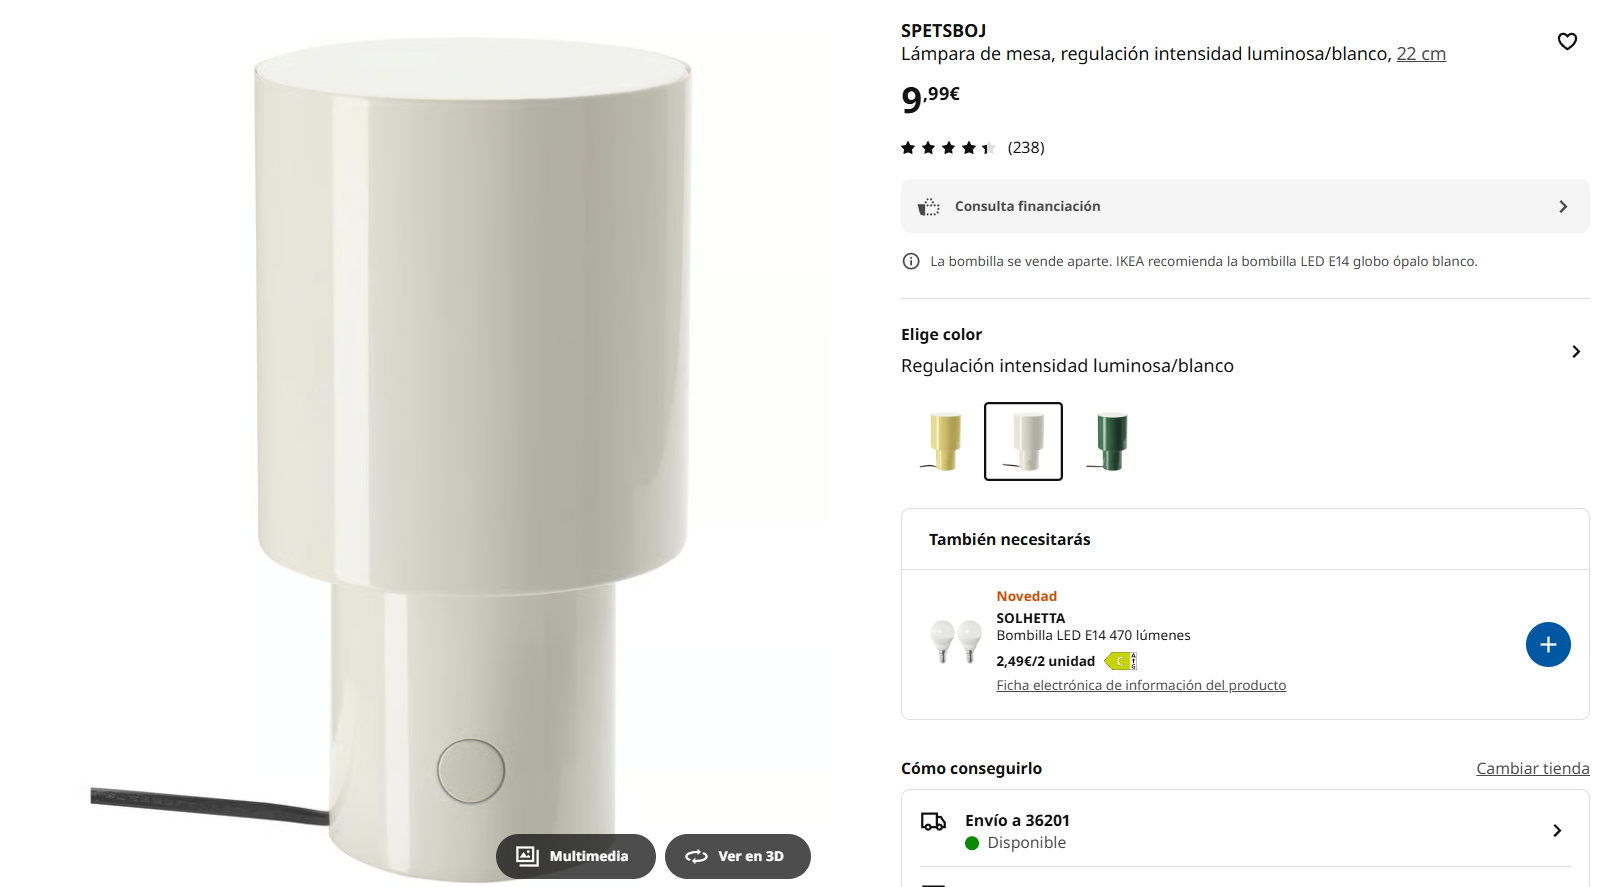Open reviews count (238)
Screen dimensions: 1619x887
click(x=1026, y=148)
